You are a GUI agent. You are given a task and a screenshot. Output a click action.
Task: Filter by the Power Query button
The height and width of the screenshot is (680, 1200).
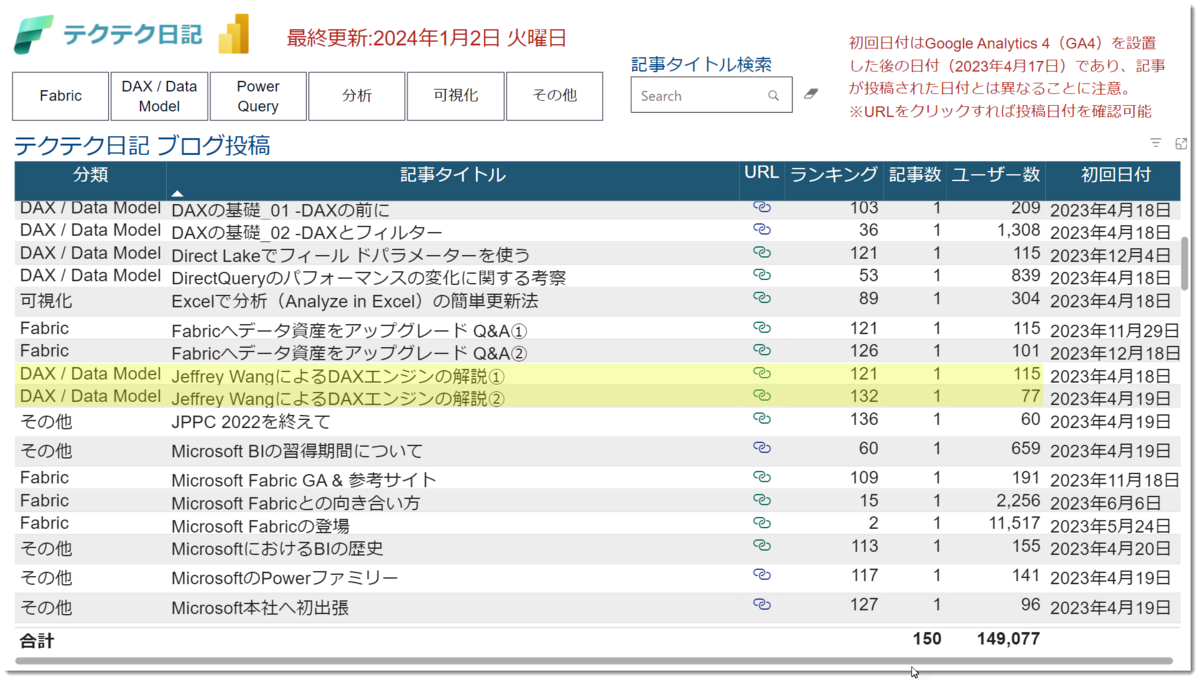tap(258, 96)
